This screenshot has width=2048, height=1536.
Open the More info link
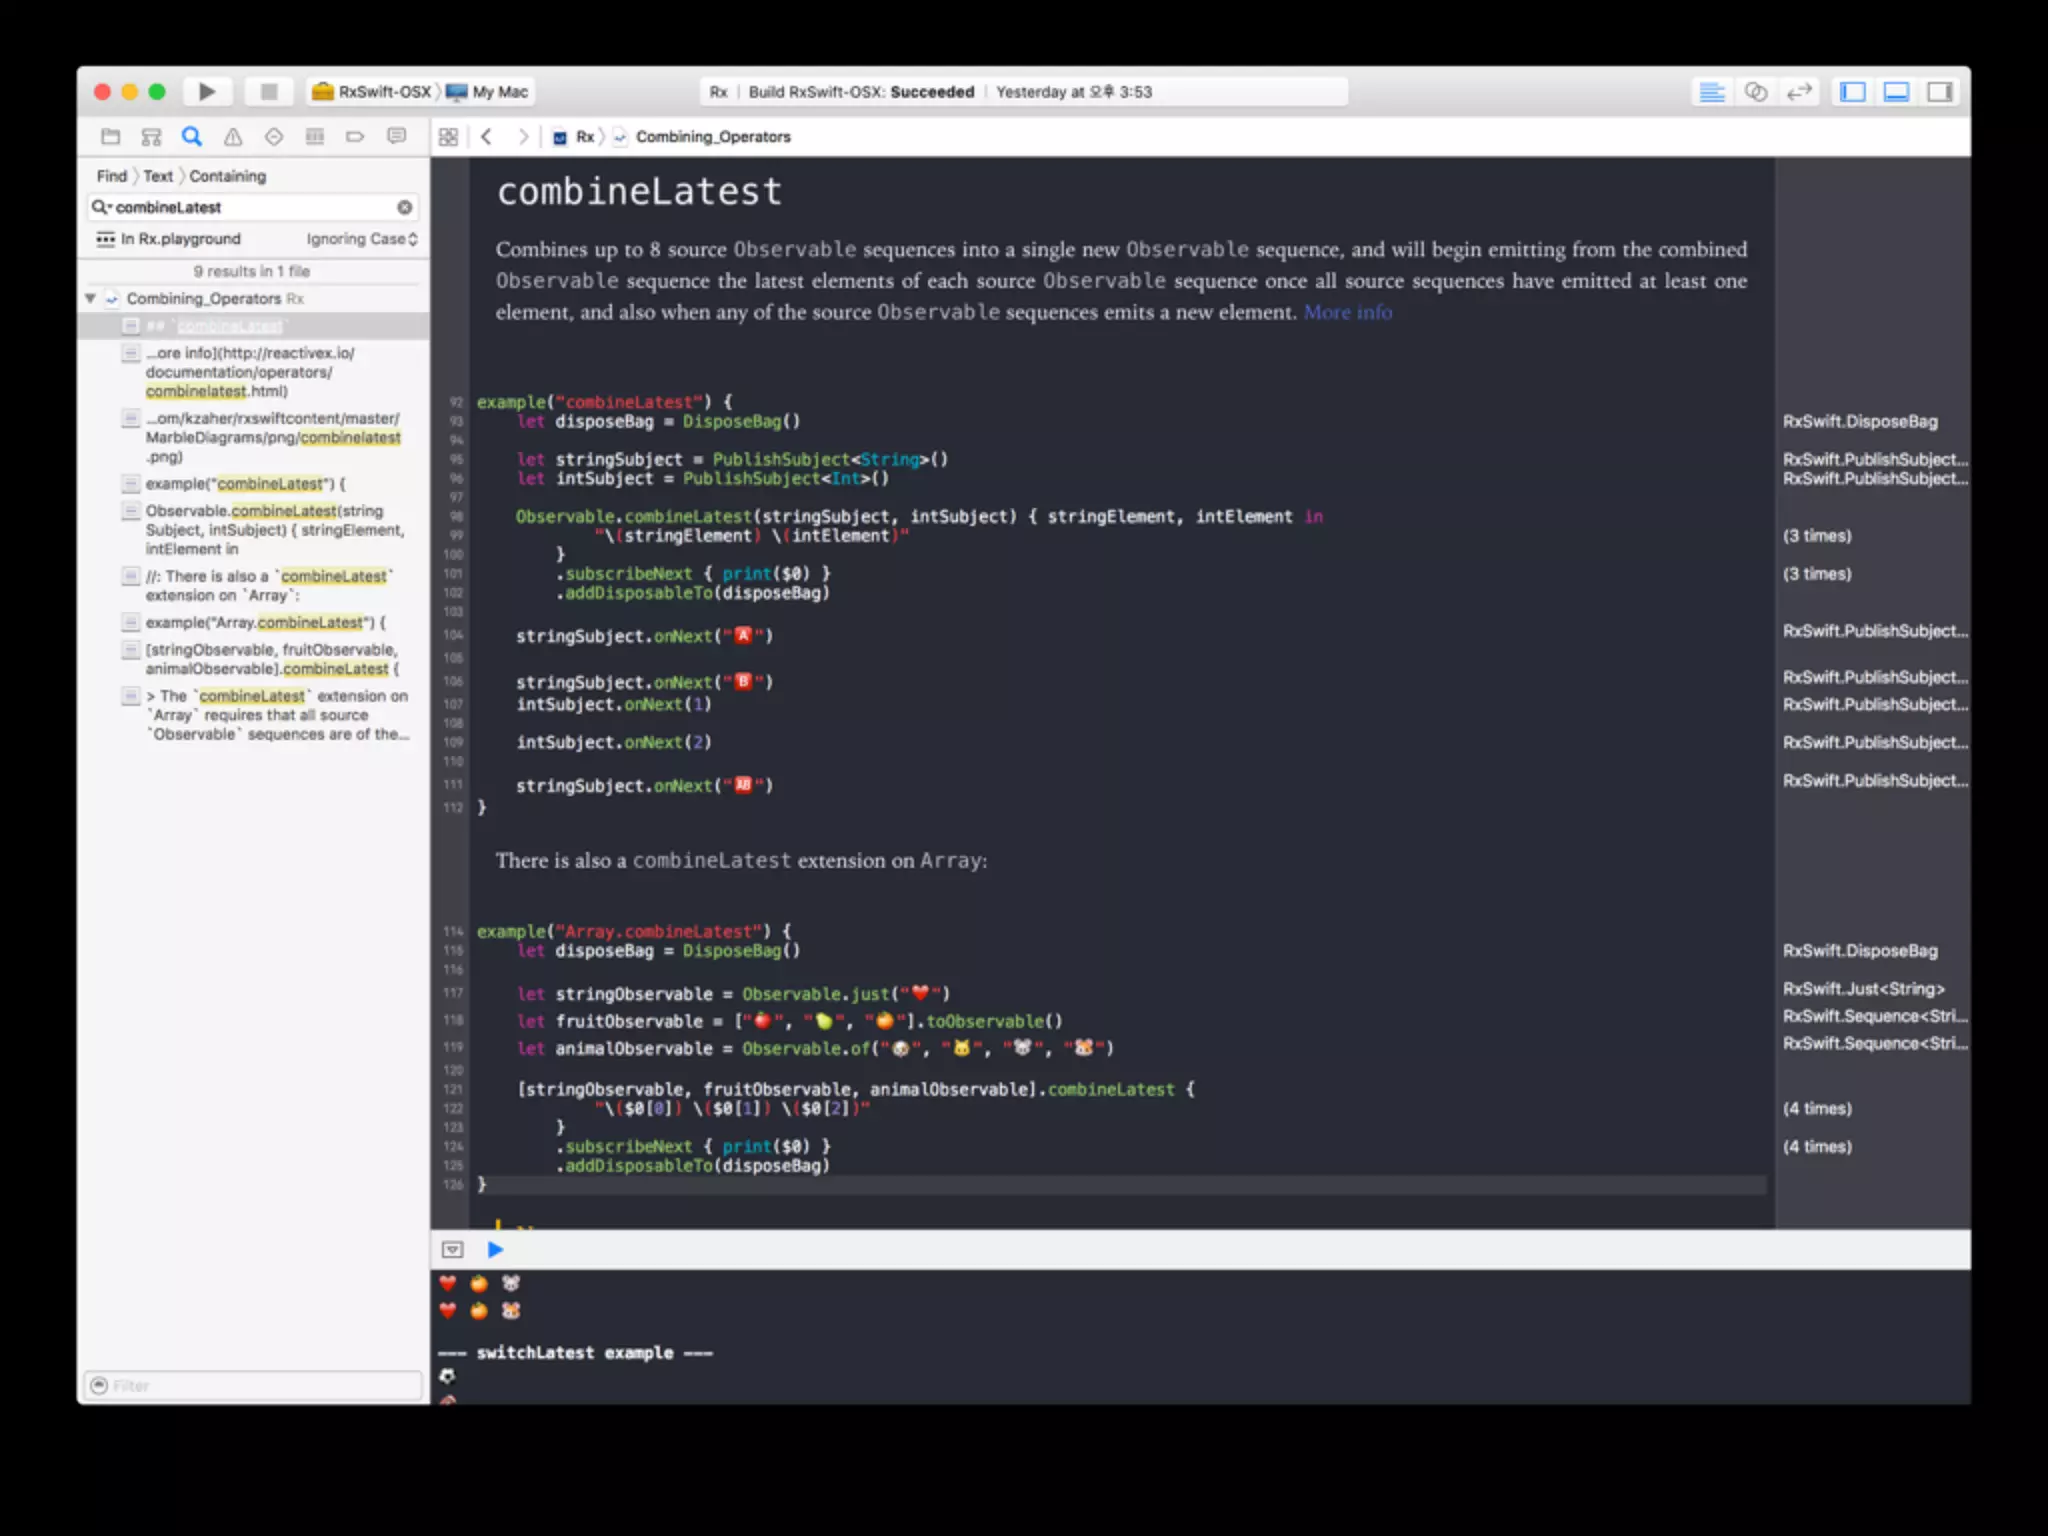[x=1347, y=312]
